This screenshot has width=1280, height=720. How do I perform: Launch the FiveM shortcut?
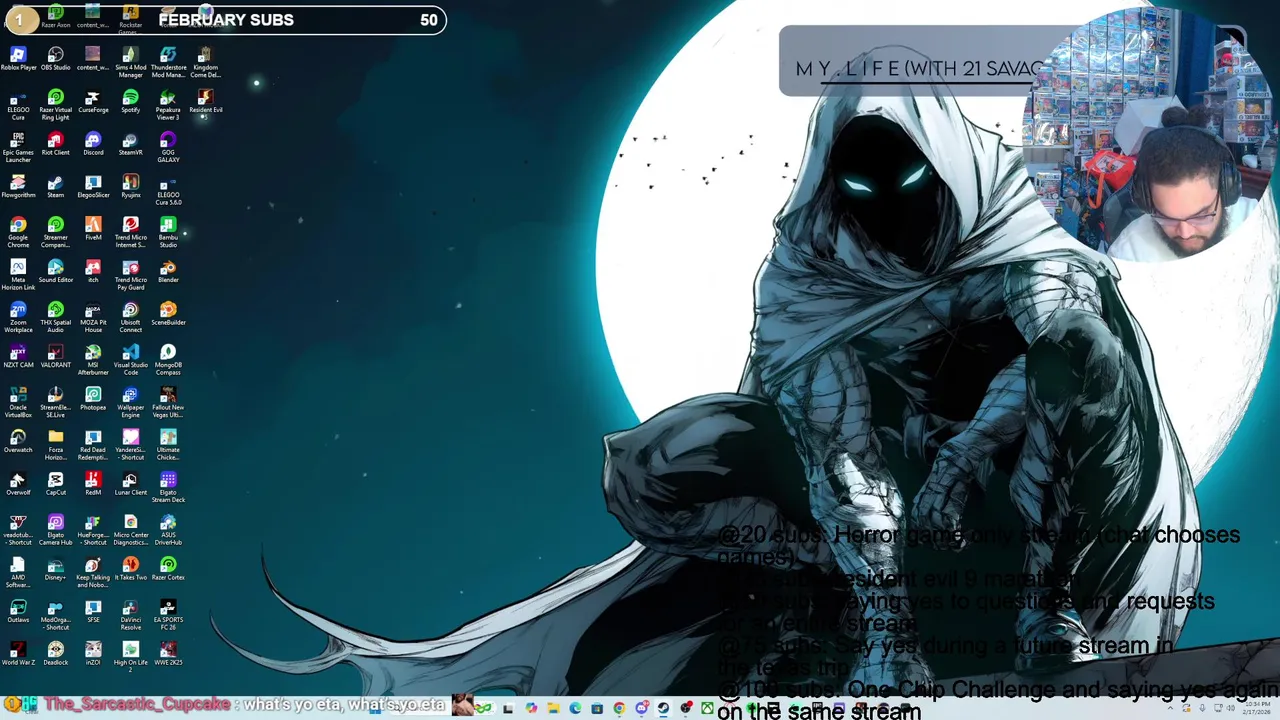tap(93, 229)
